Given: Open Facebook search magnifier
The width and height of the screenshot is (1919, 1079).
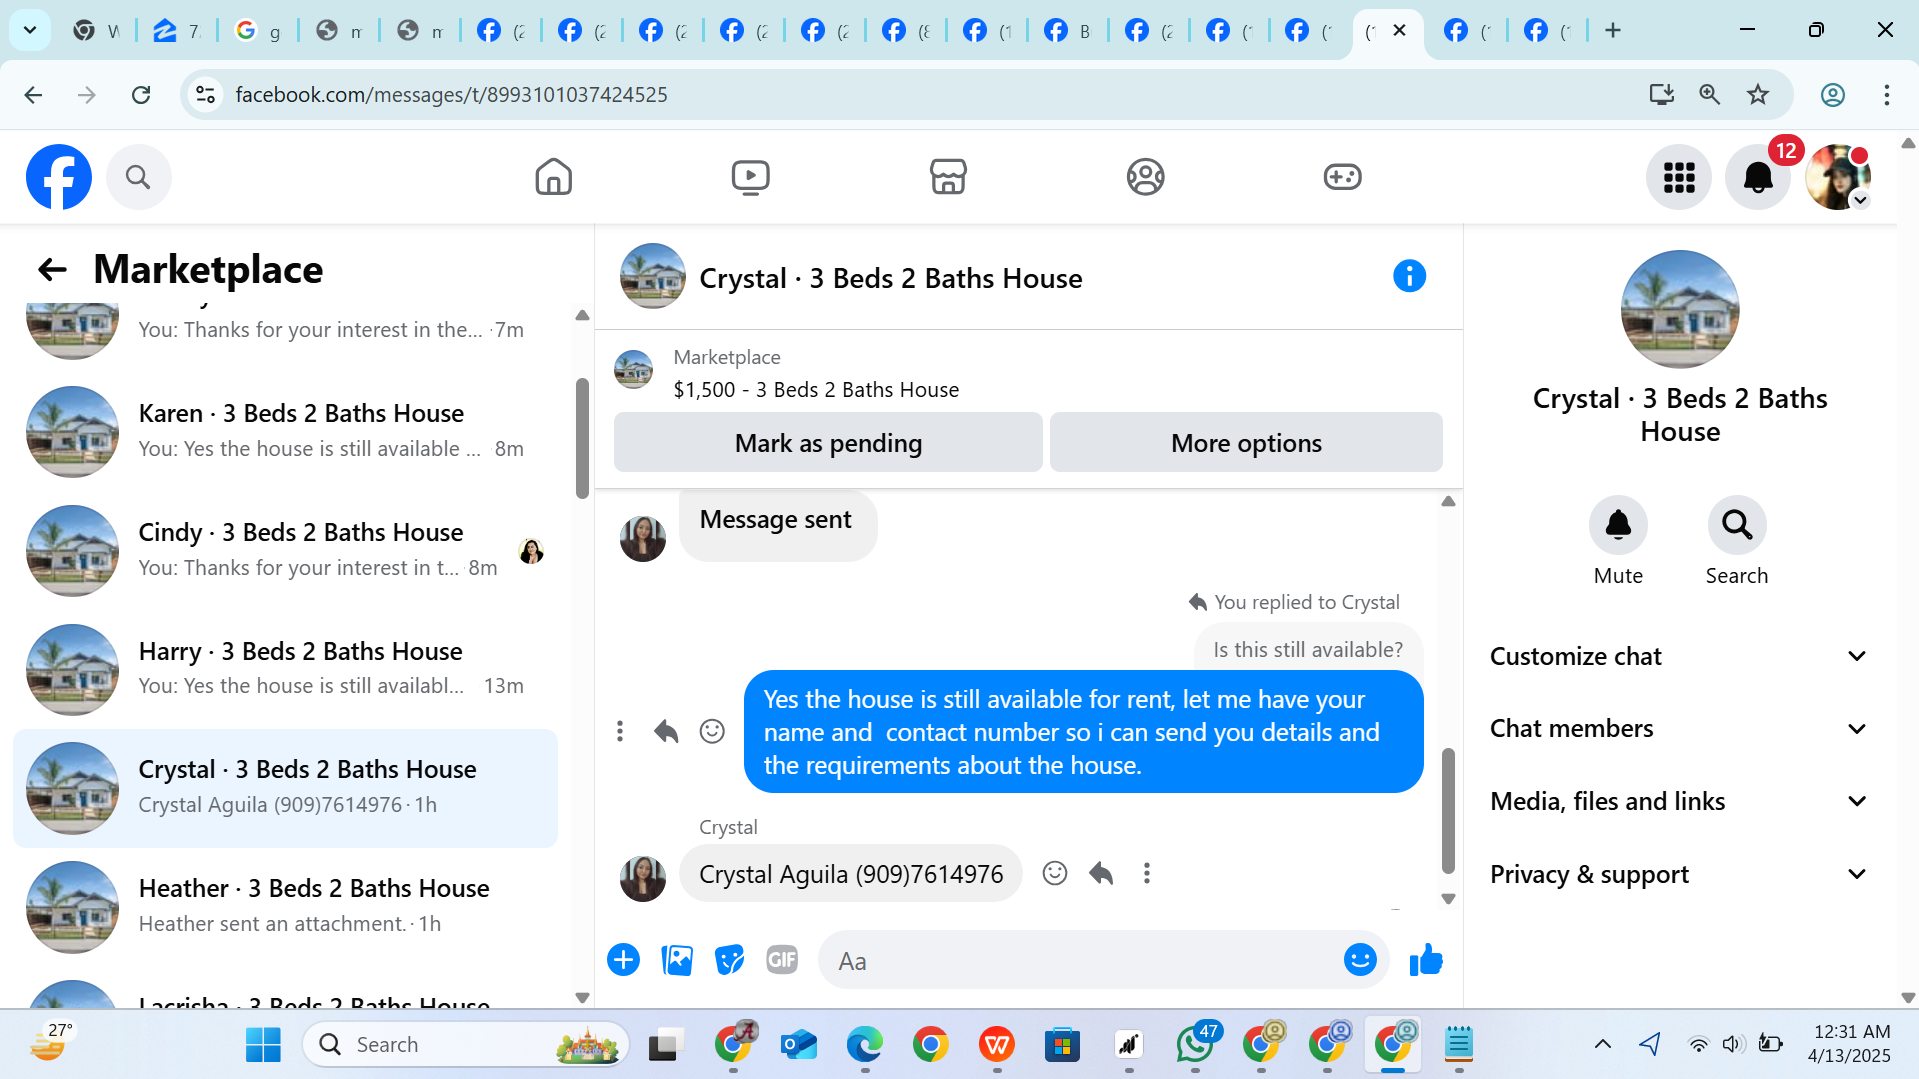Looking at the screenshot, I should click(x=138, y=177).
